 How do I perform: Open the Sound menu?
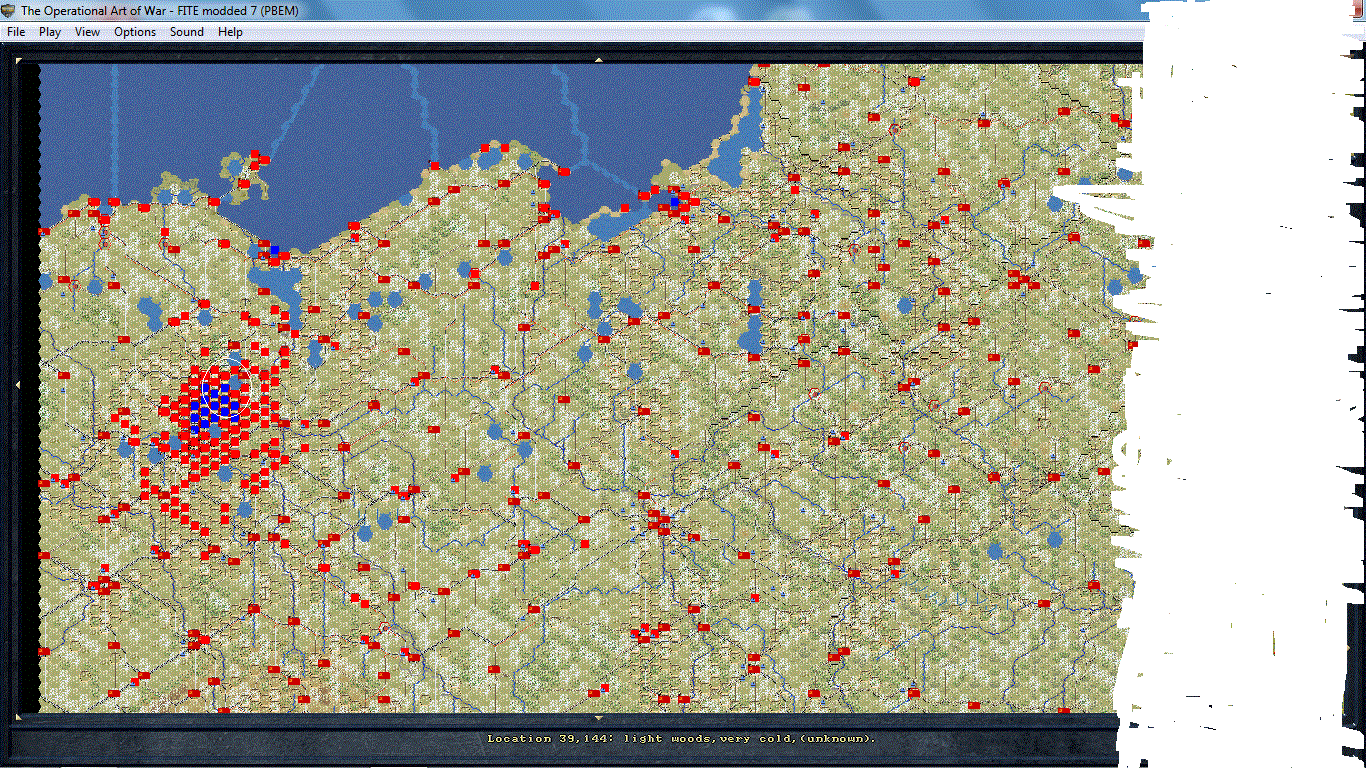coord(187,32)
